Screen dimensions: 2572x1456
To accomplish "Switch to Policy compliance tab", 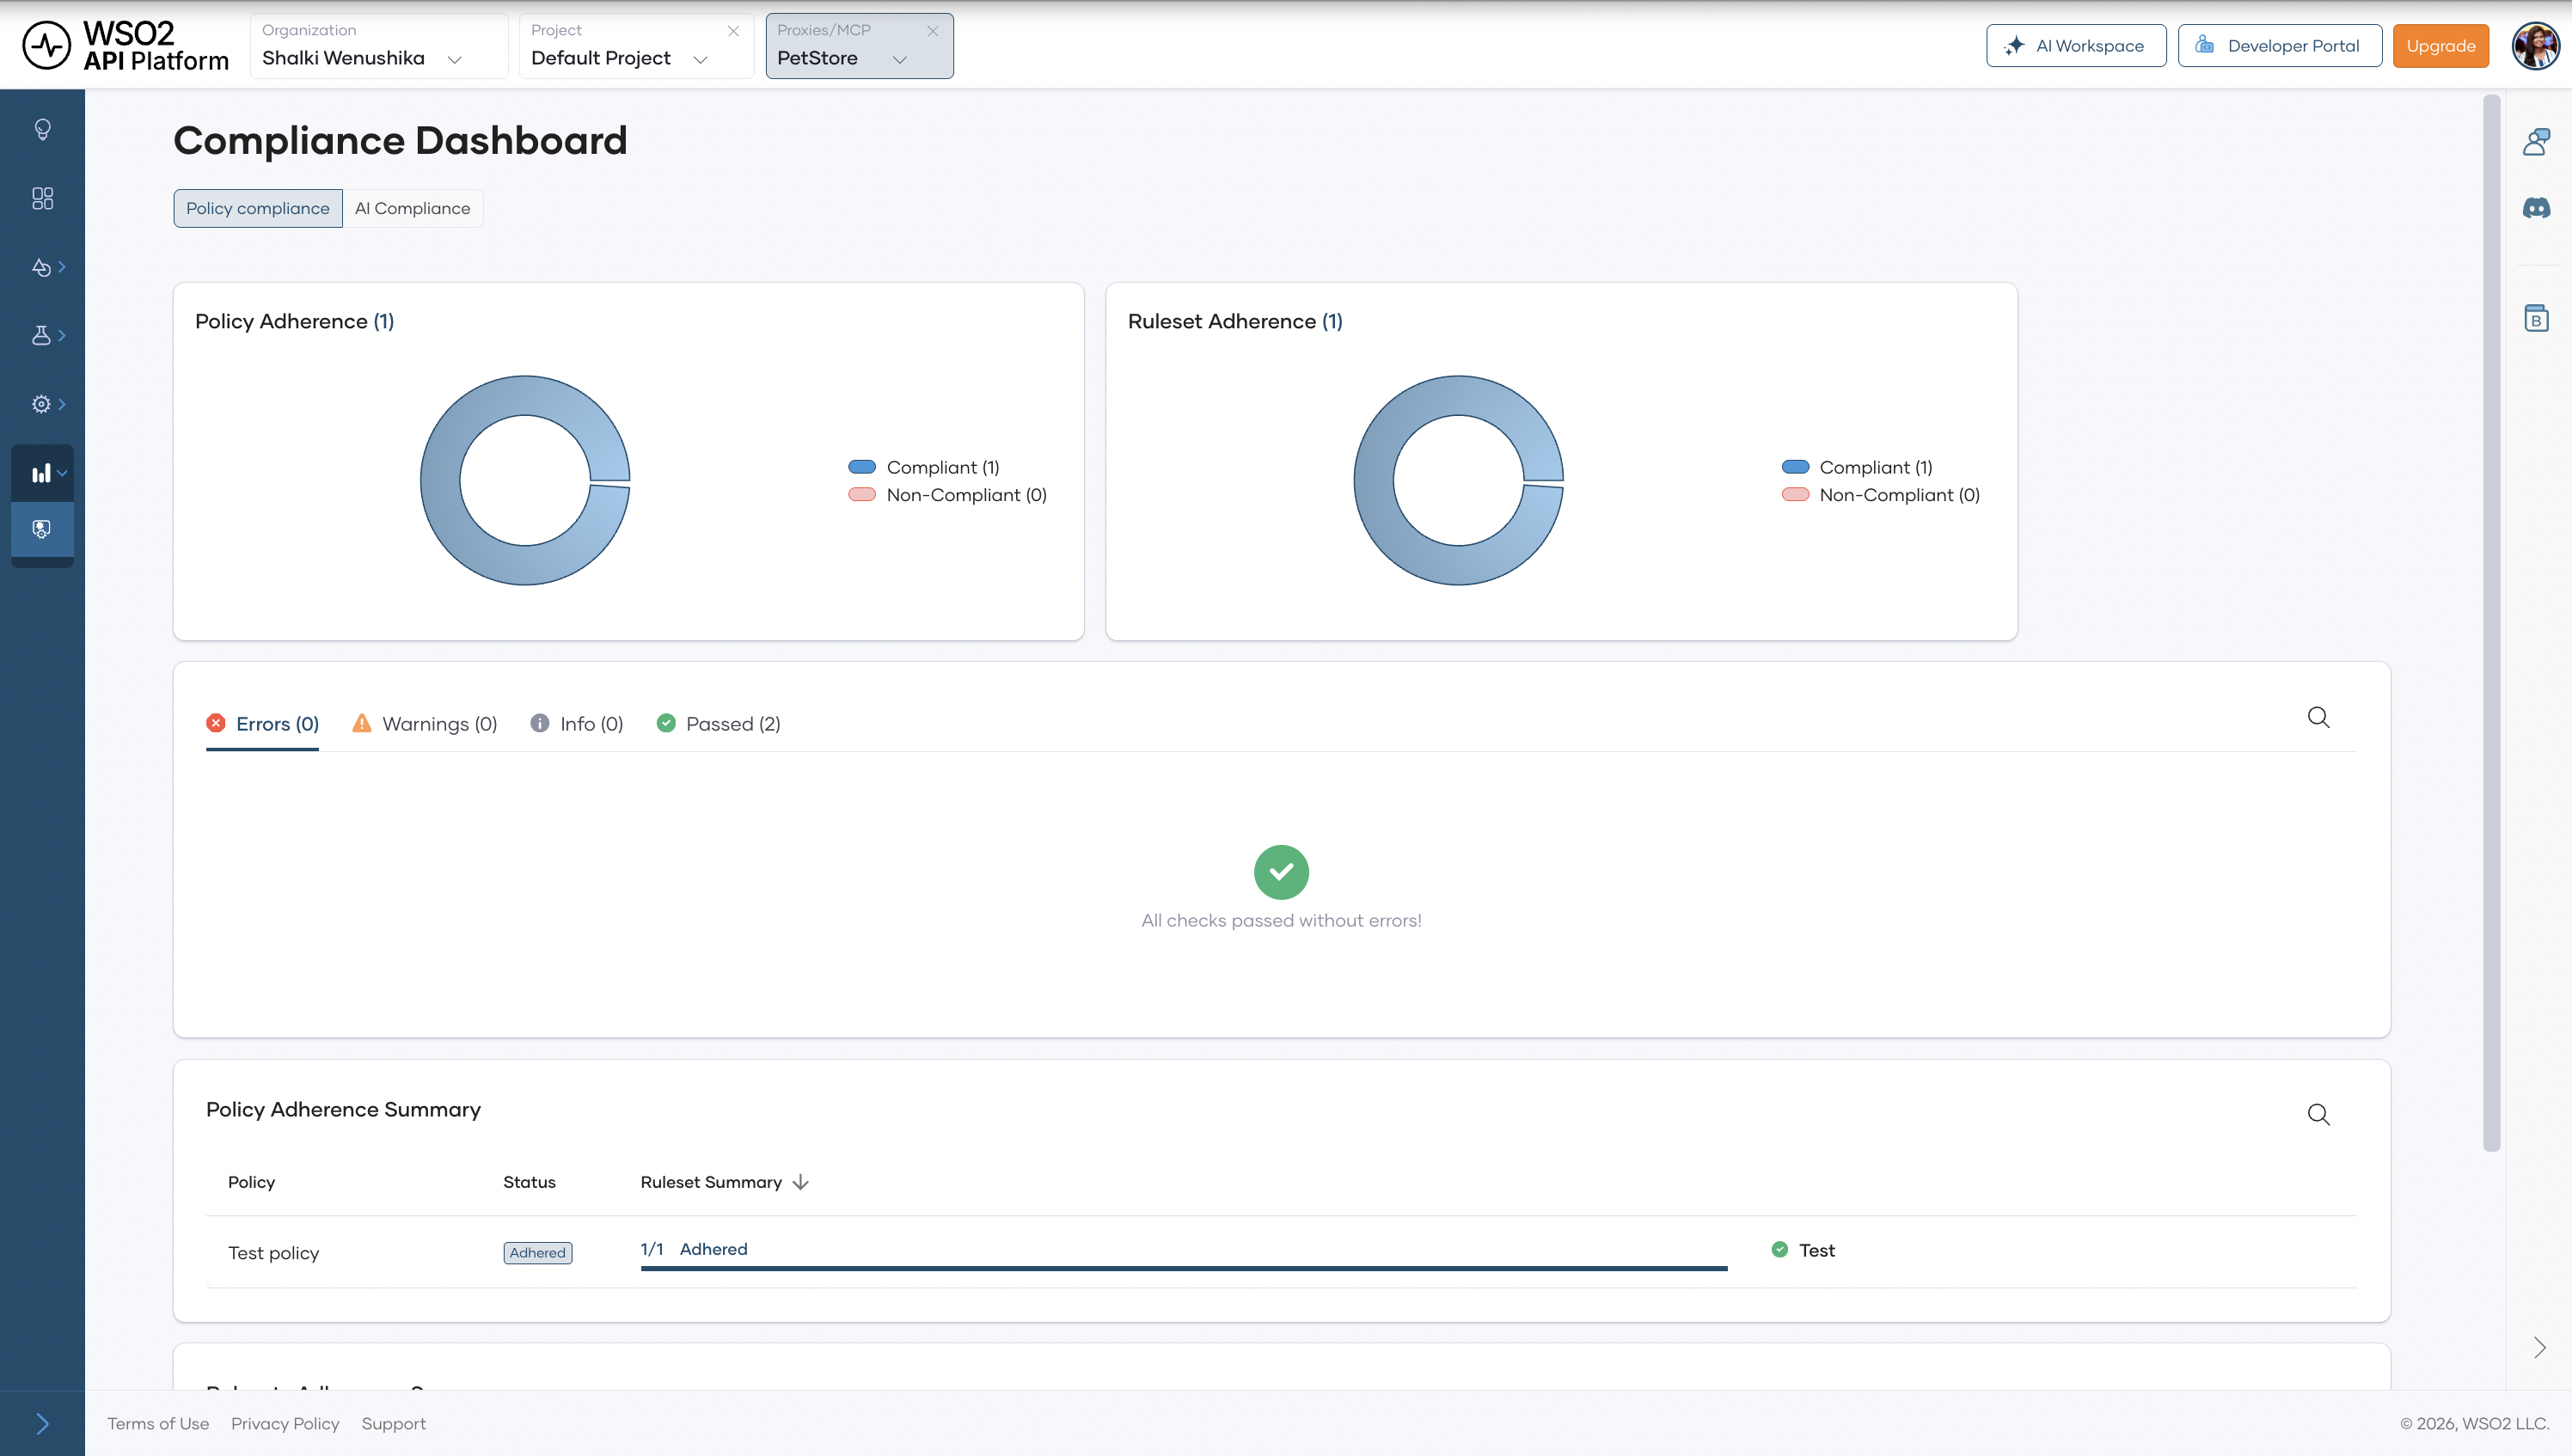I will tap(258, 208).
